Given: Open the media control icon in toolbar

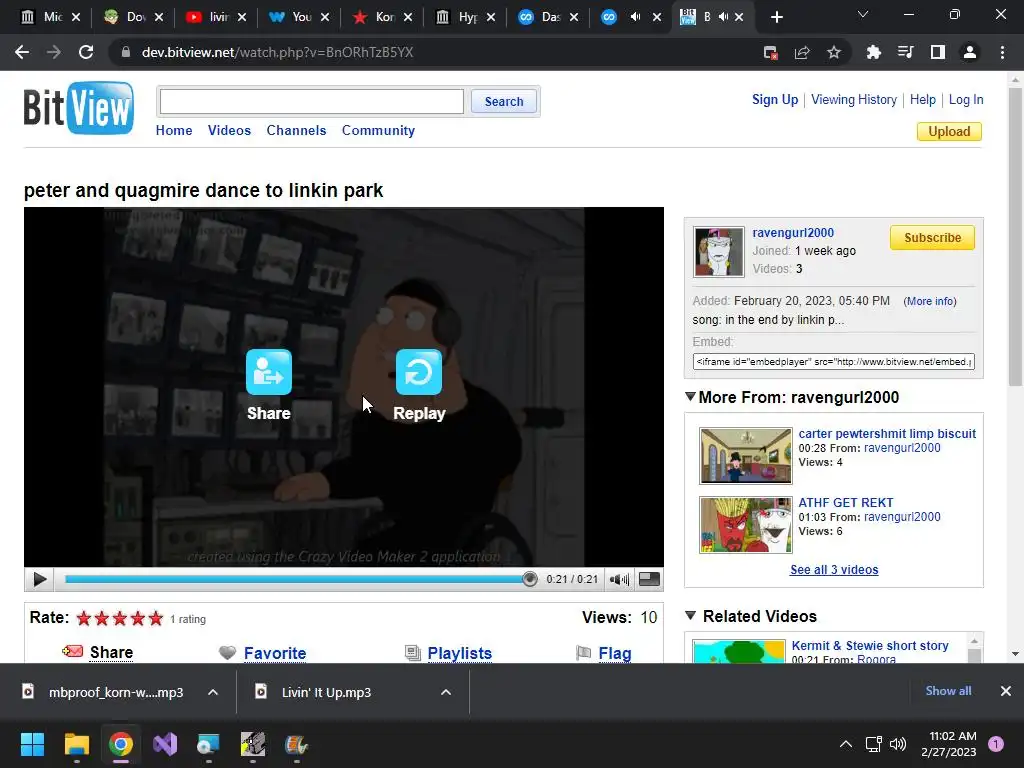Looking at the screenshot, I should click(x=905, y=52).
